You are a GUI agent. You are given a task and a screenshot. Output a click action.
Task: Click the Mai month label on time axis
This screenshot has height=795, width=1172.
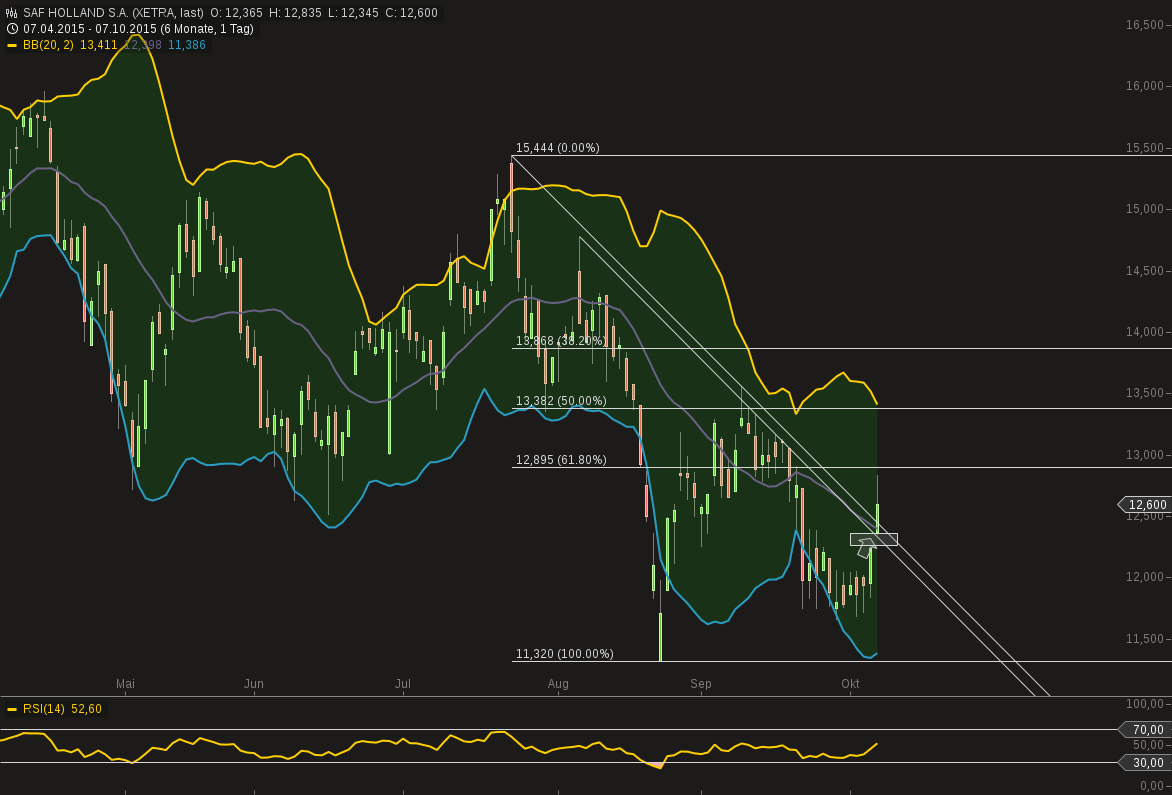coord(126,684)
